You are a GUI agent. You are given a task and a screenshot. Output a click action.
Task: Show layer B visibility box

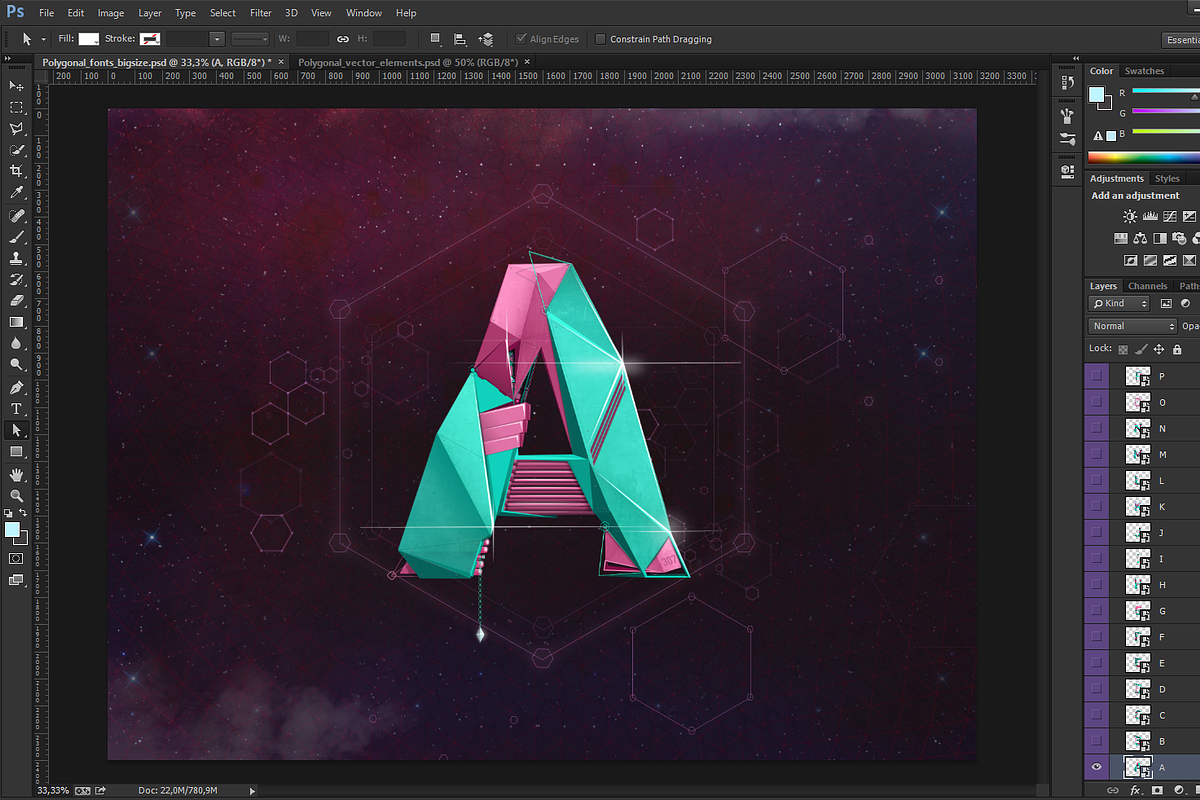tap(1097, 741)
